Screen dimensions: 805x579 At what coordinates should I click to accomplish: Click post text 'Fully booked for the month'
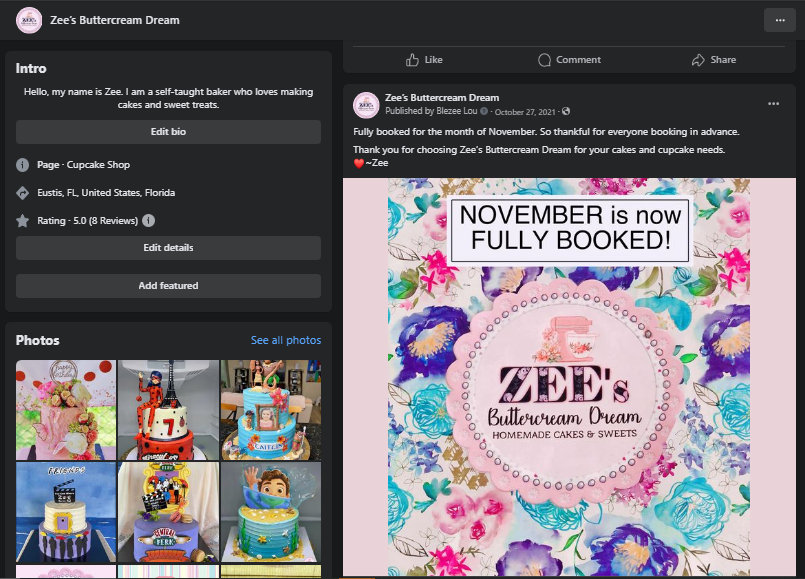click(546, 132)
